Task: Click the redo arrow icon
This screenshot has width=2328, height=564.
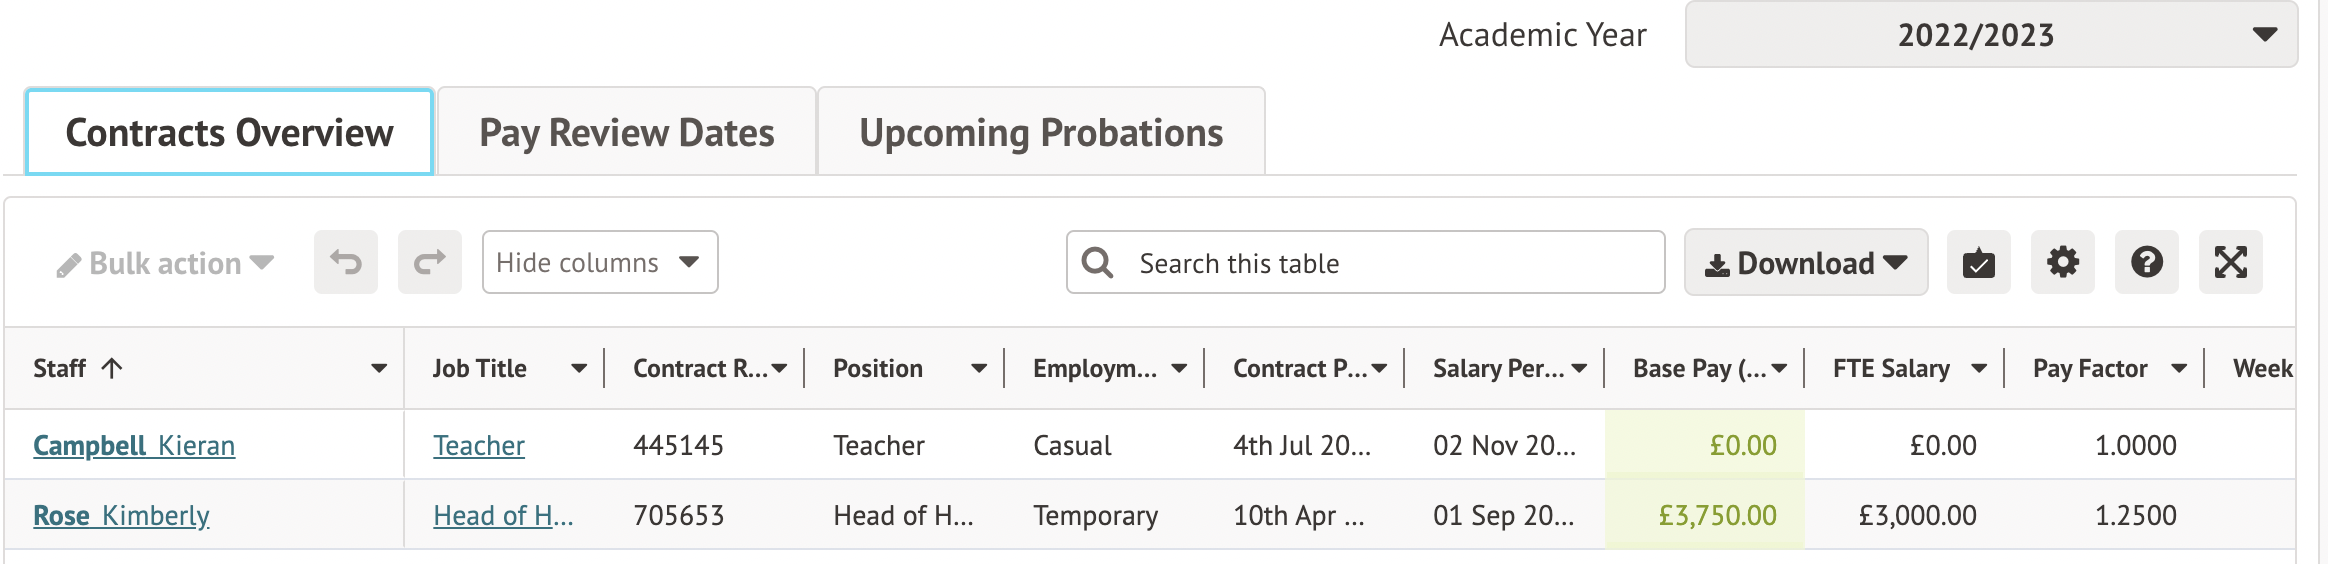Action: pyautogui.click(x=430, y=263)
